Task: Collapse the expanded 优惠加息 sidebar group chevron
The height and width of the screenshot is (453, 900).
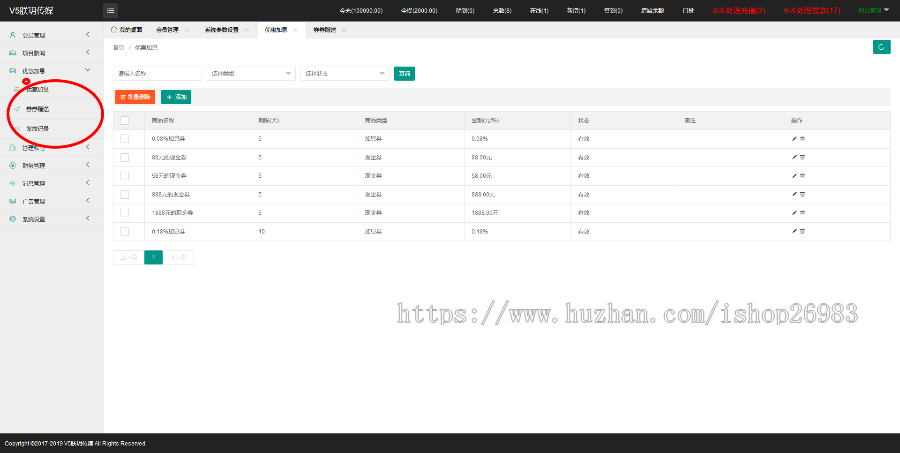Action: coord(88,70)
